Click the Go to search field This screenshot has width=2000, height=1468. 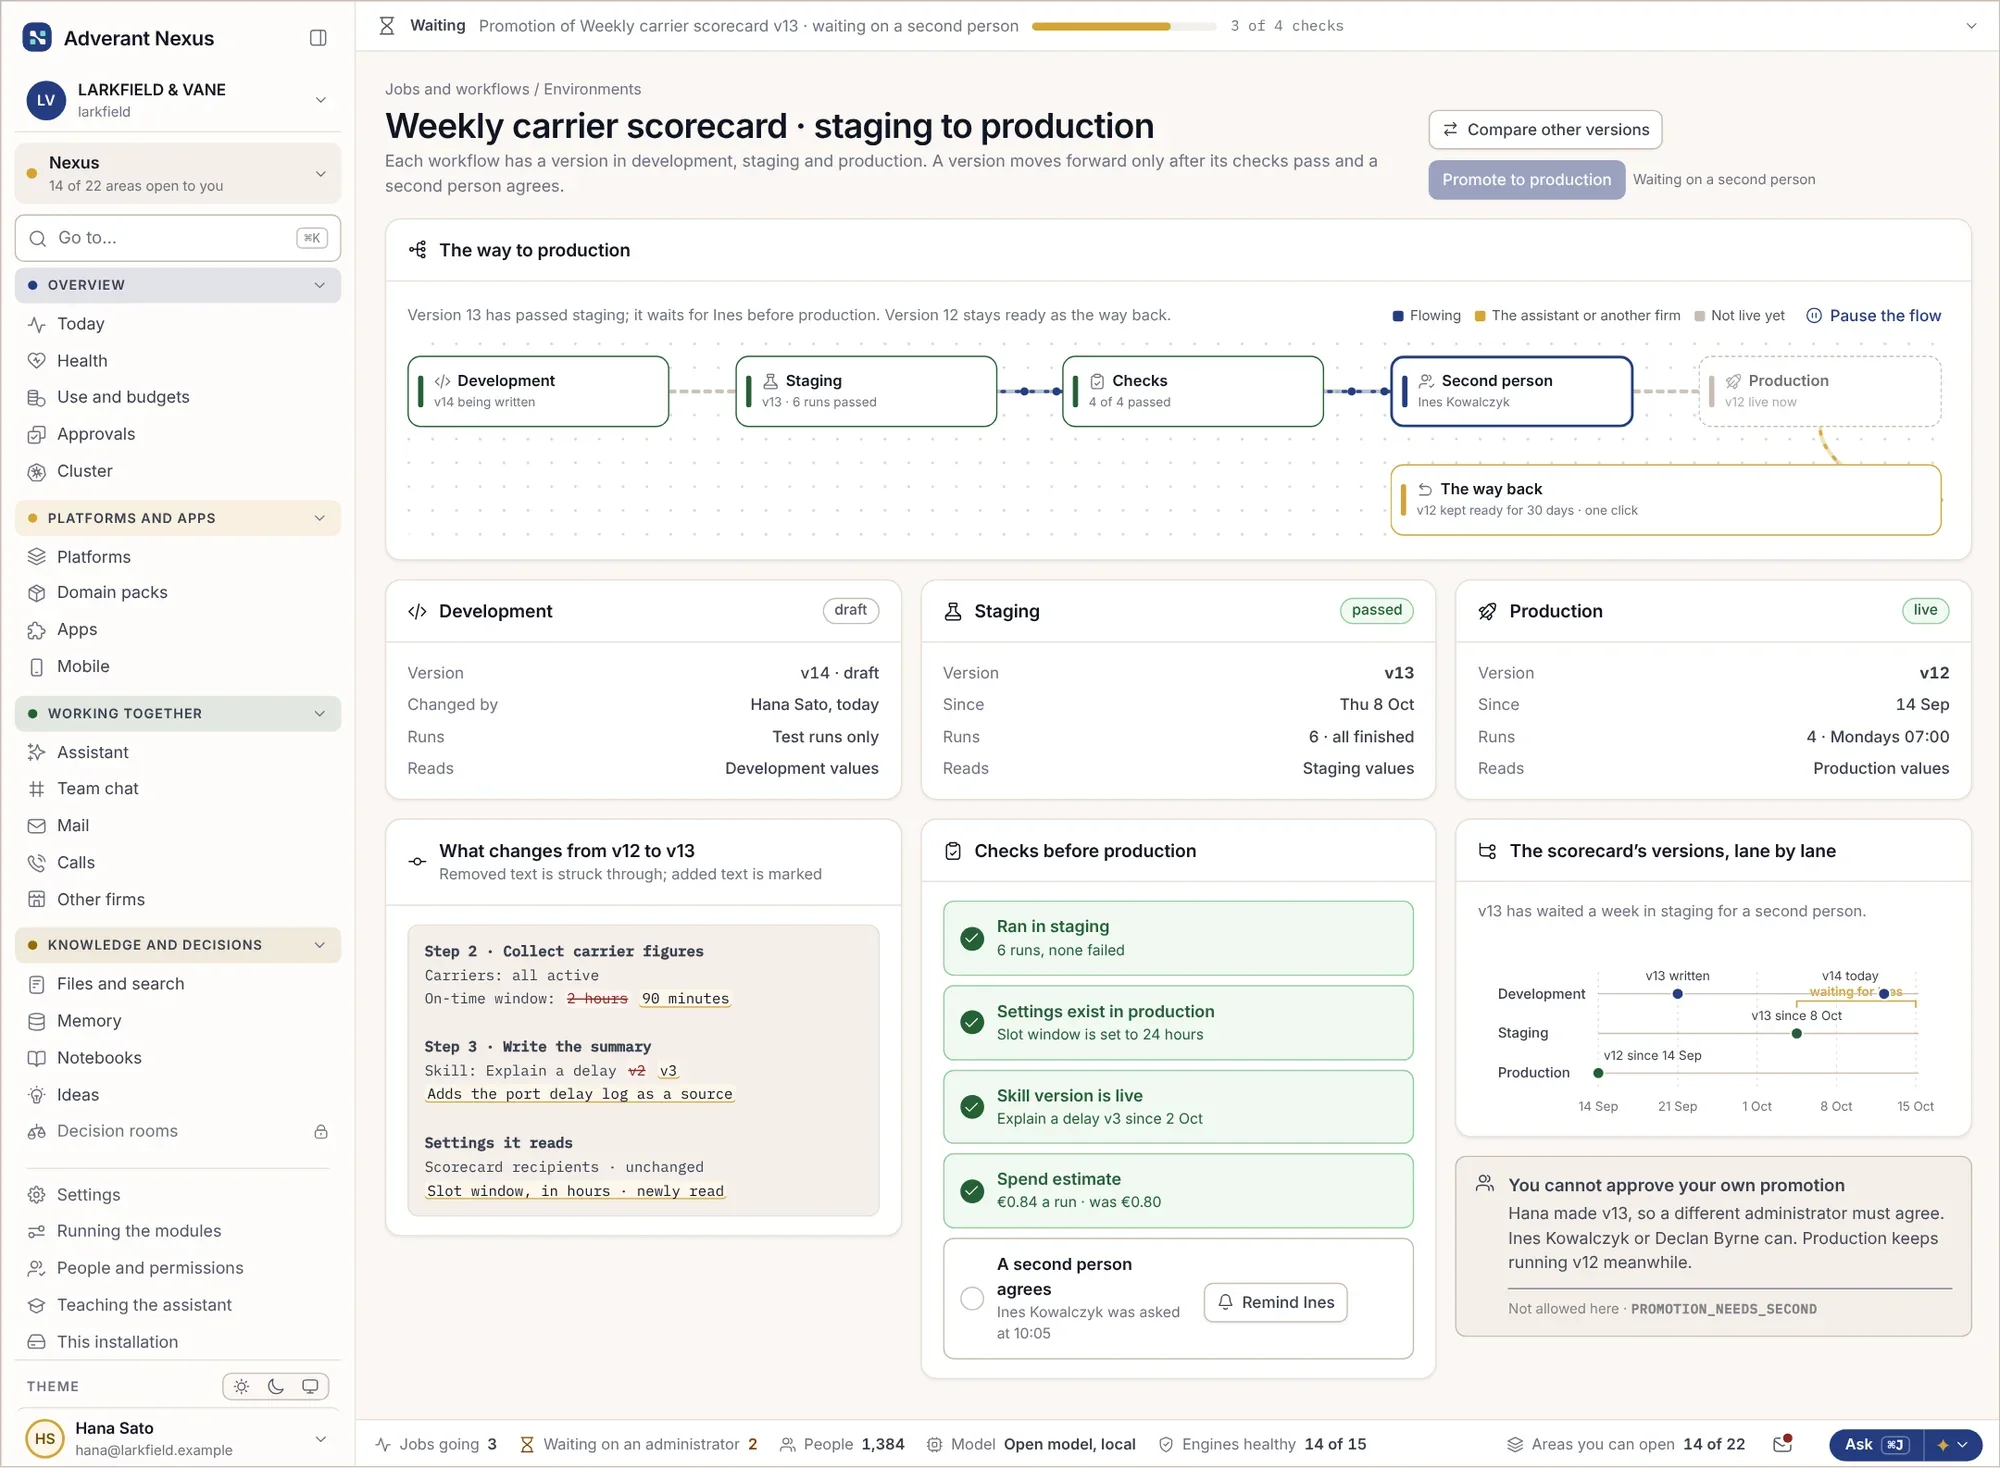178,238
